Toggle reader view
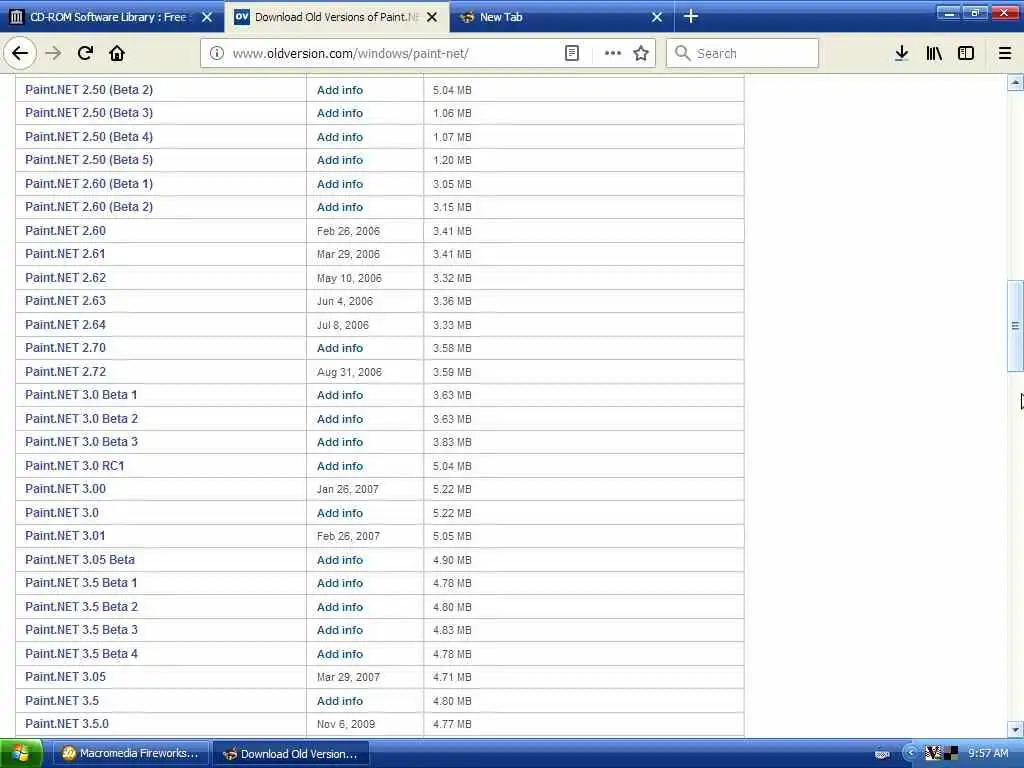Viewport: 1024px width, 768px height. pyautogui.click(x=571, y=53)
